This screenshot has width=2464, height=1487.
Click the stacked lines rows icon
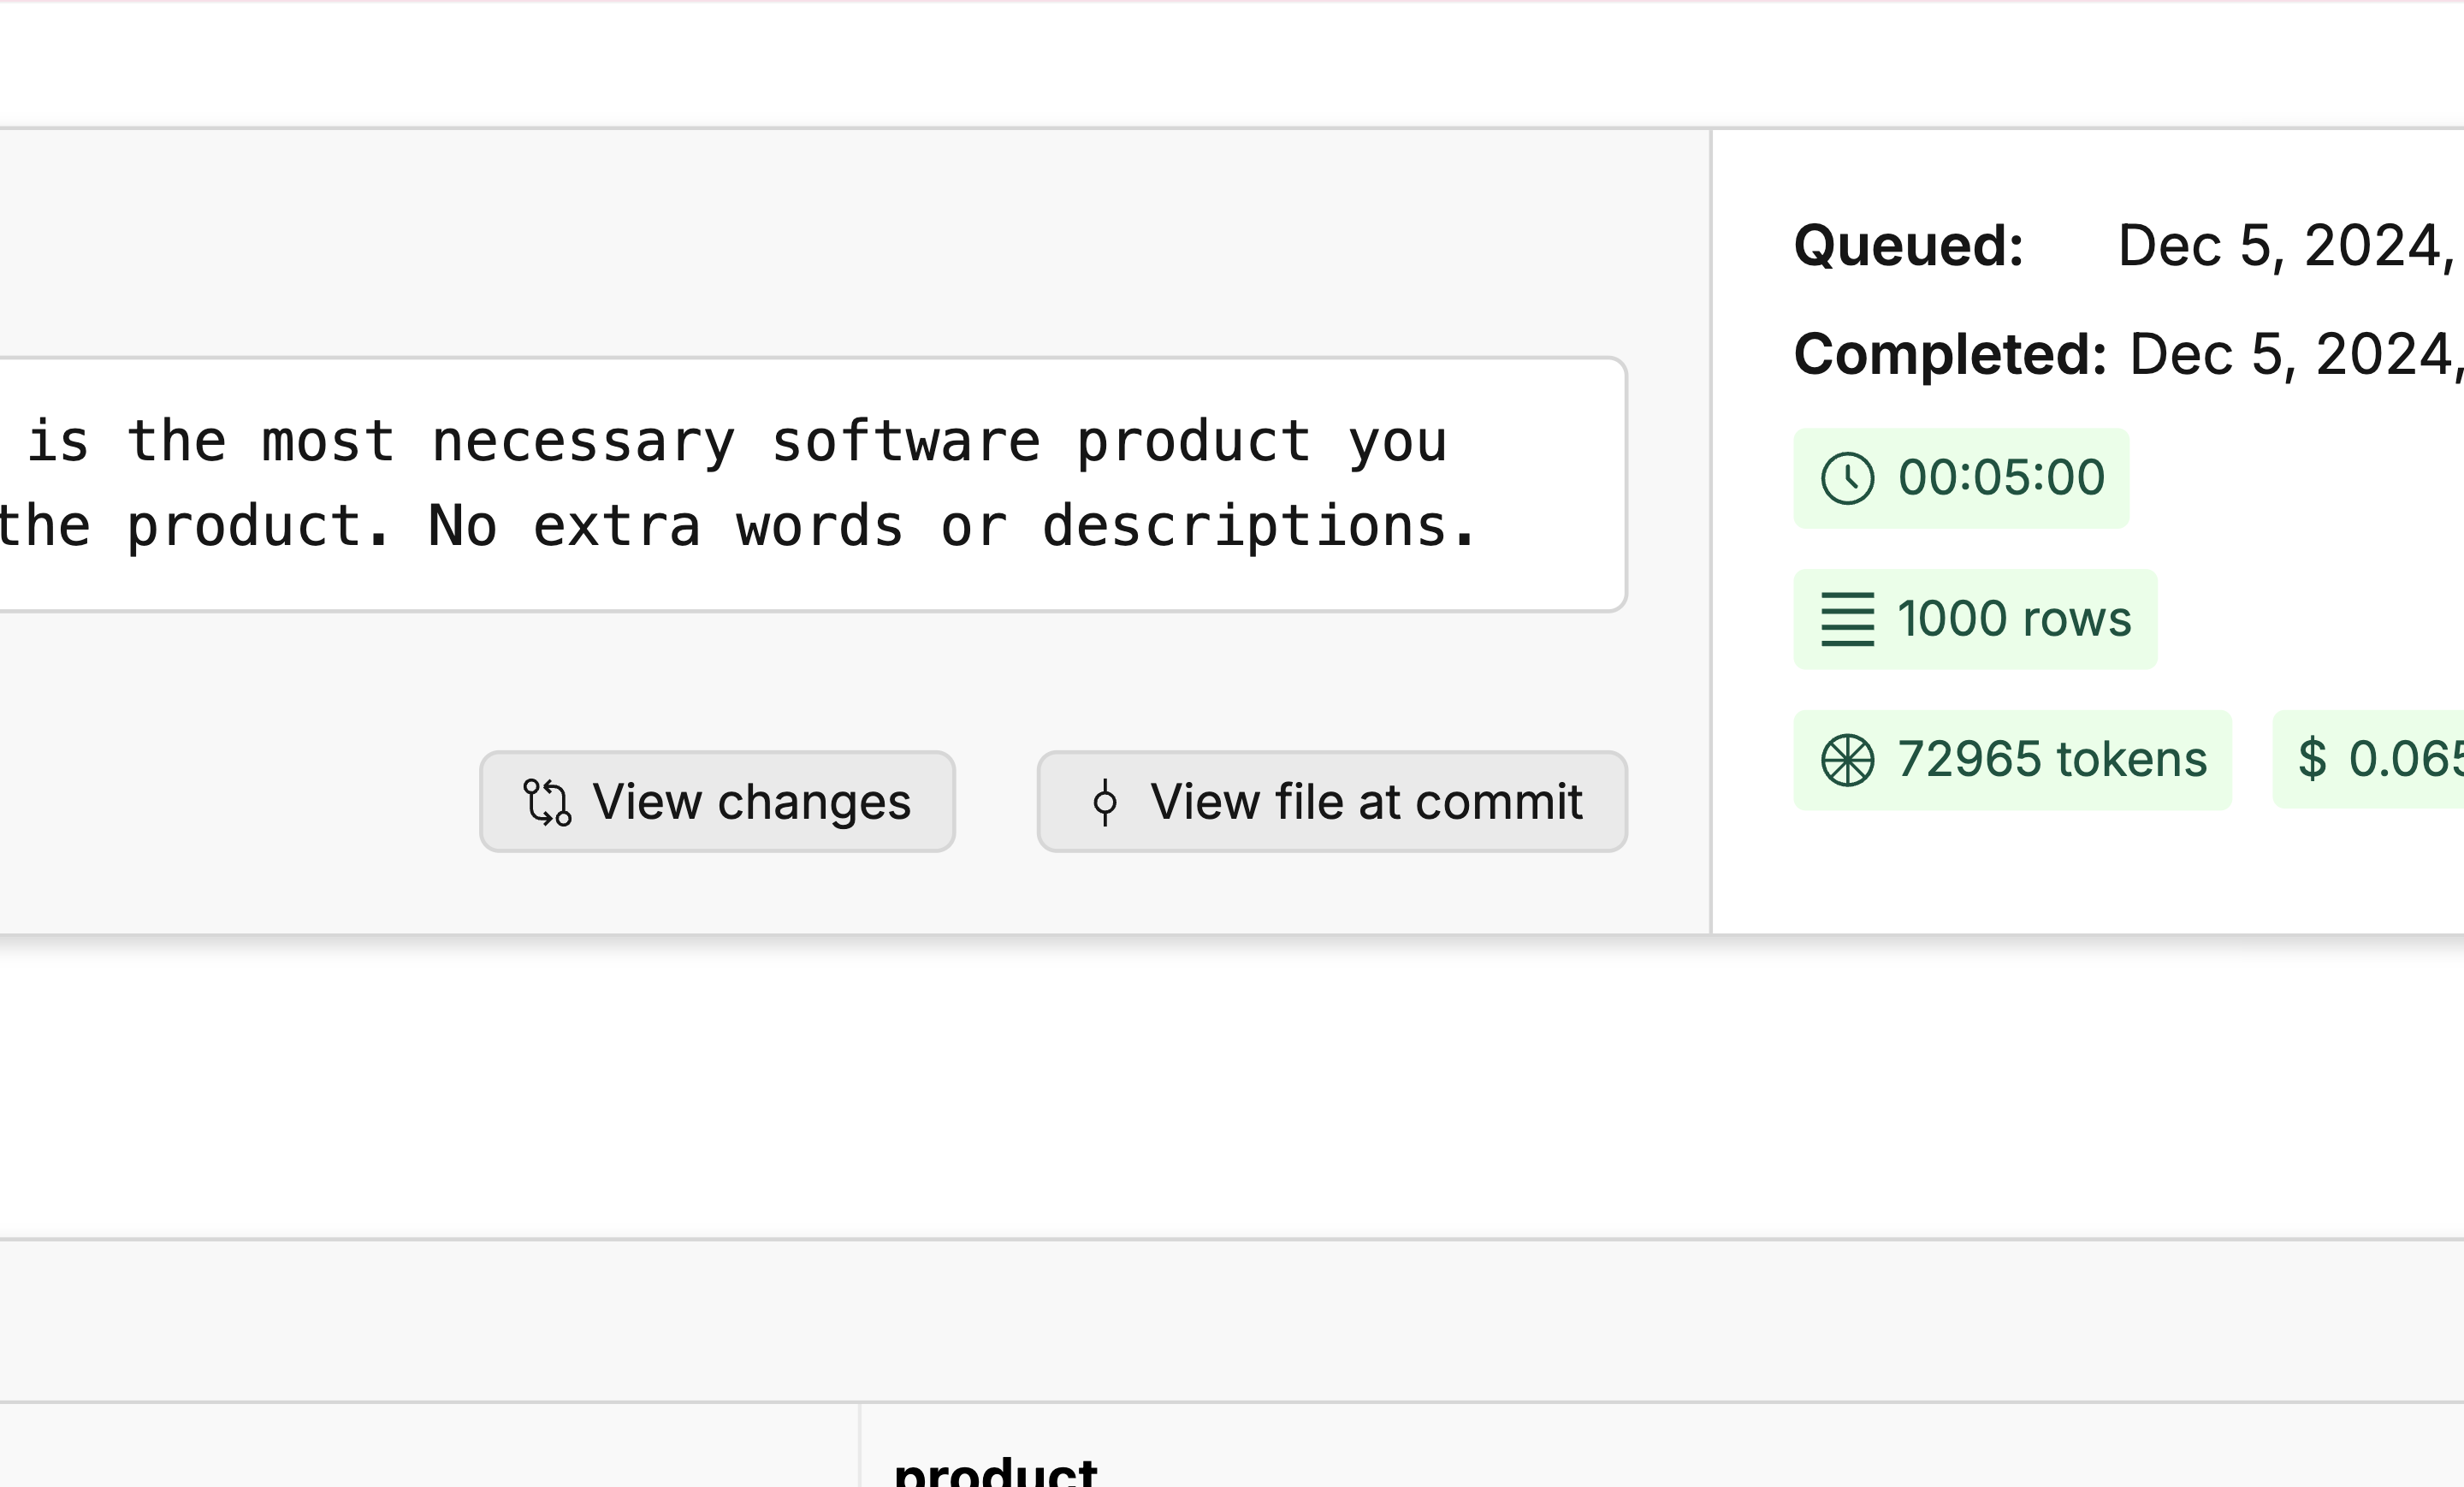1847,619
